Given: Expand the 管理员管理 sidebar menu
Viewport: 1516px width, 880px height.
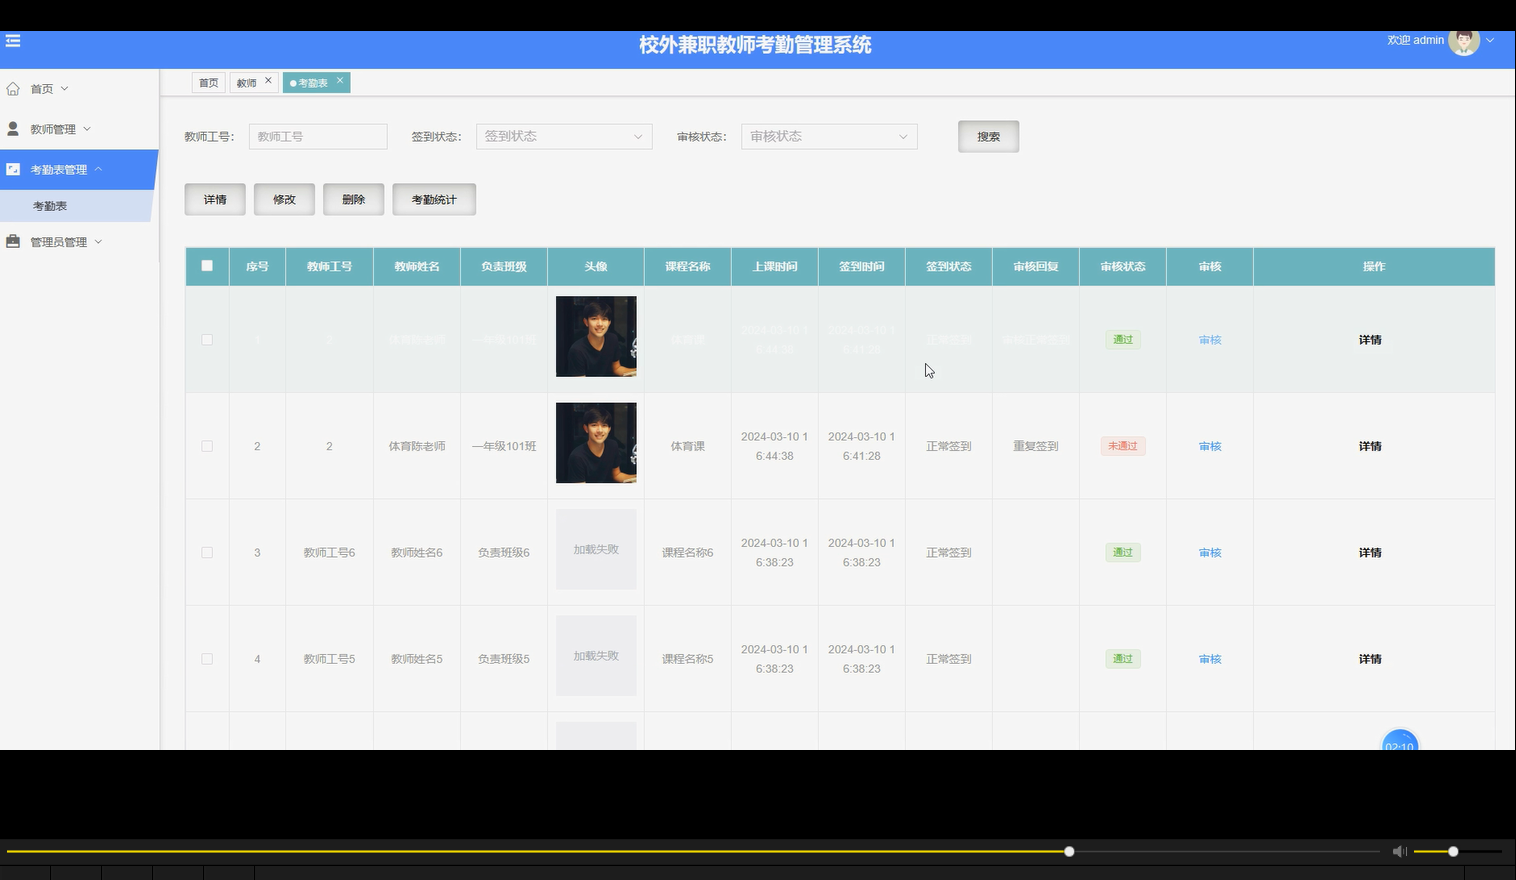Looking at the screenshot, I should [78, 242].
